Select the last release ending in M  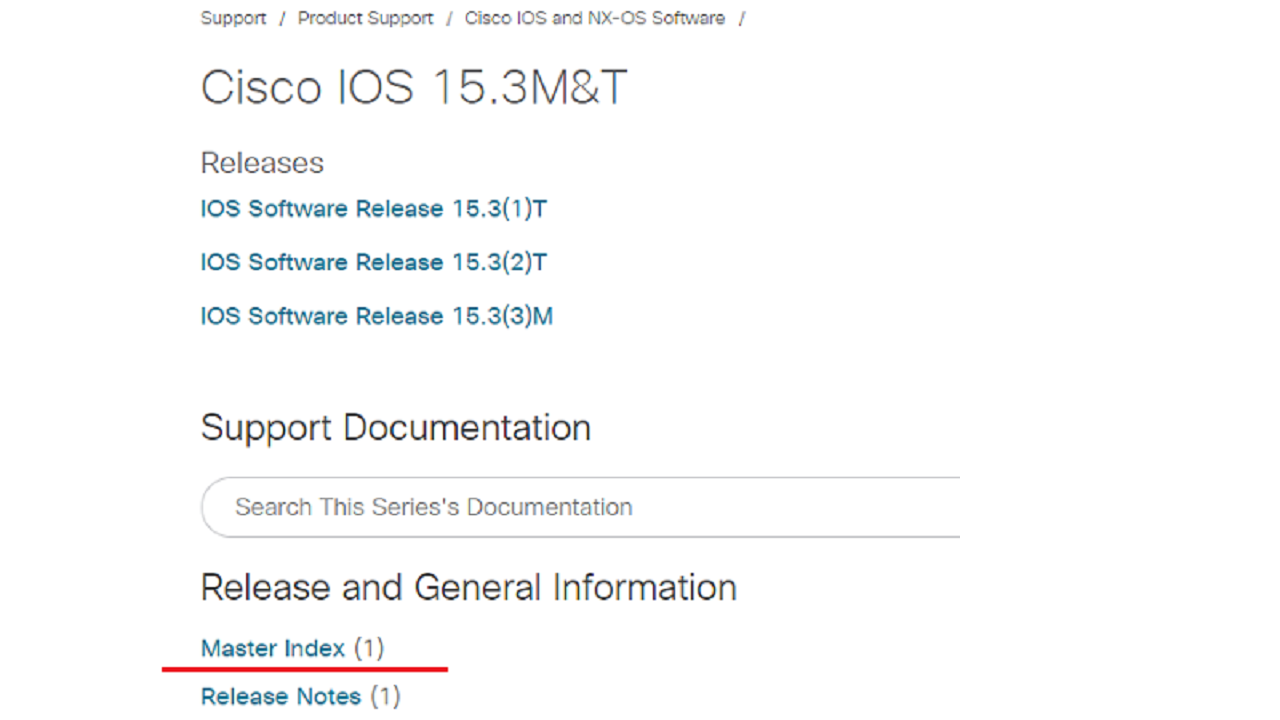(x=377, y=316)
